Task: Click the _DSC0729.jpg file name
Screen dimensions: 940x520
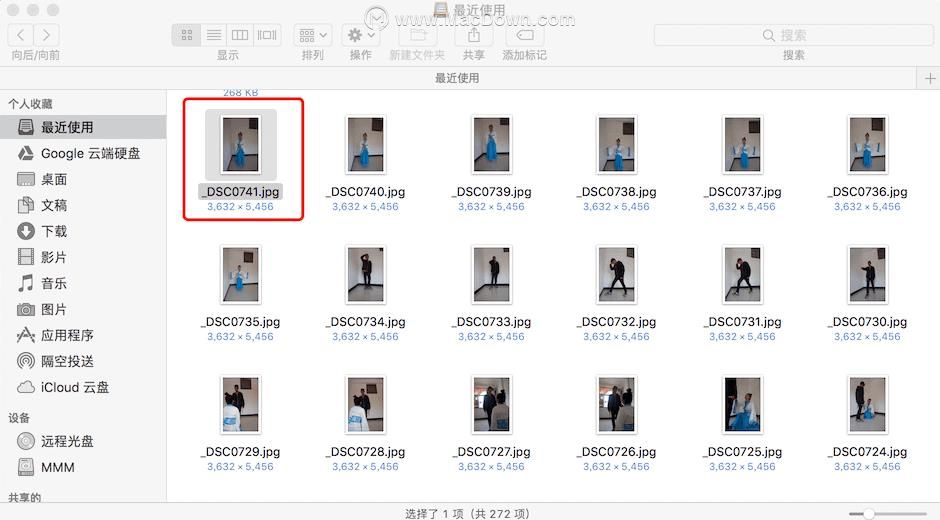Action: click(x=241, y=452)
